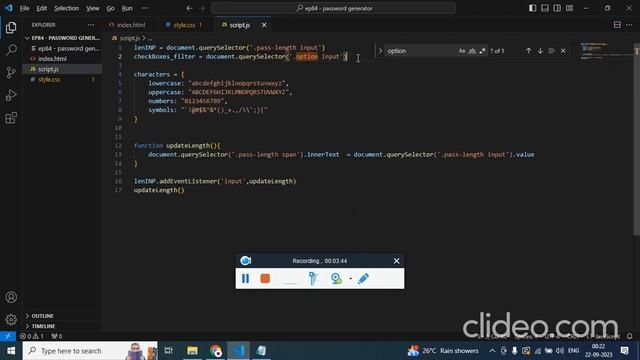Split the editor to the right
This screenshot has width=640, height=360.
click(617, 25)
